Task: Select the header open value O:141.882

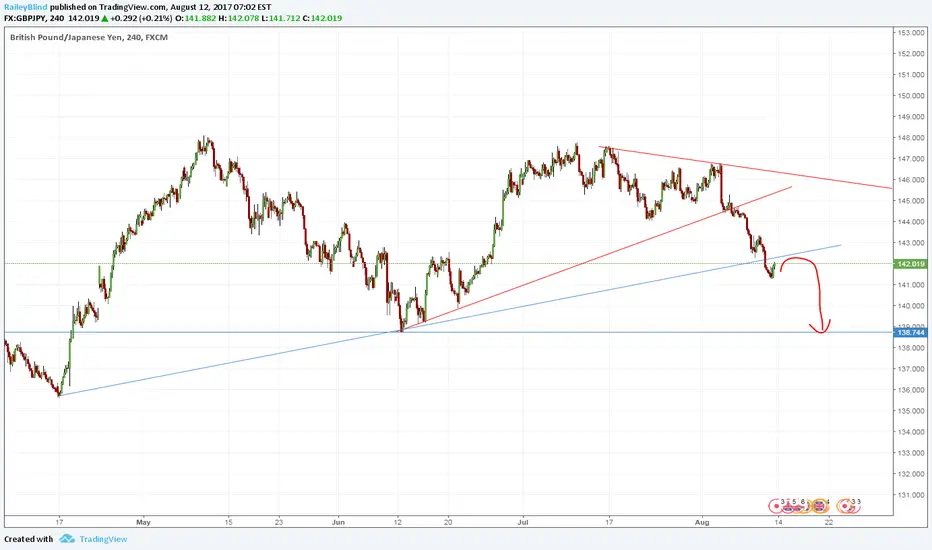Action: [x=195, y=18]
